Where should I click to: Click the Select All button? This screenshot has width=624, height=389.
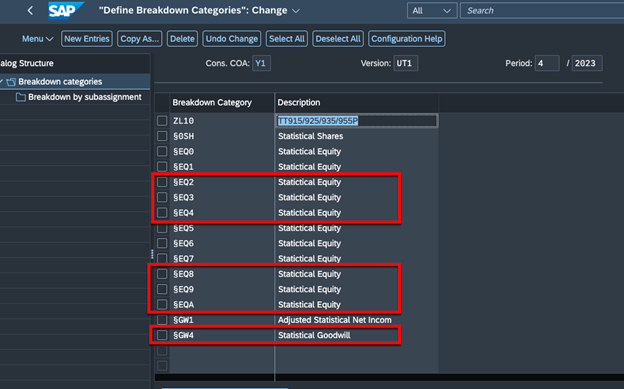(287, 39)
